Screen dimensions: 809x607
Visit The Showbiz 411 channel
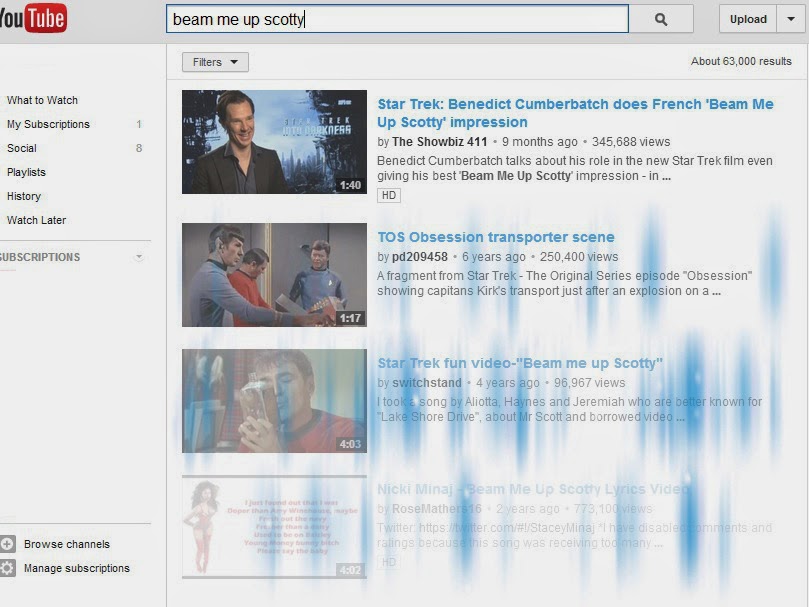pos(440,141)
